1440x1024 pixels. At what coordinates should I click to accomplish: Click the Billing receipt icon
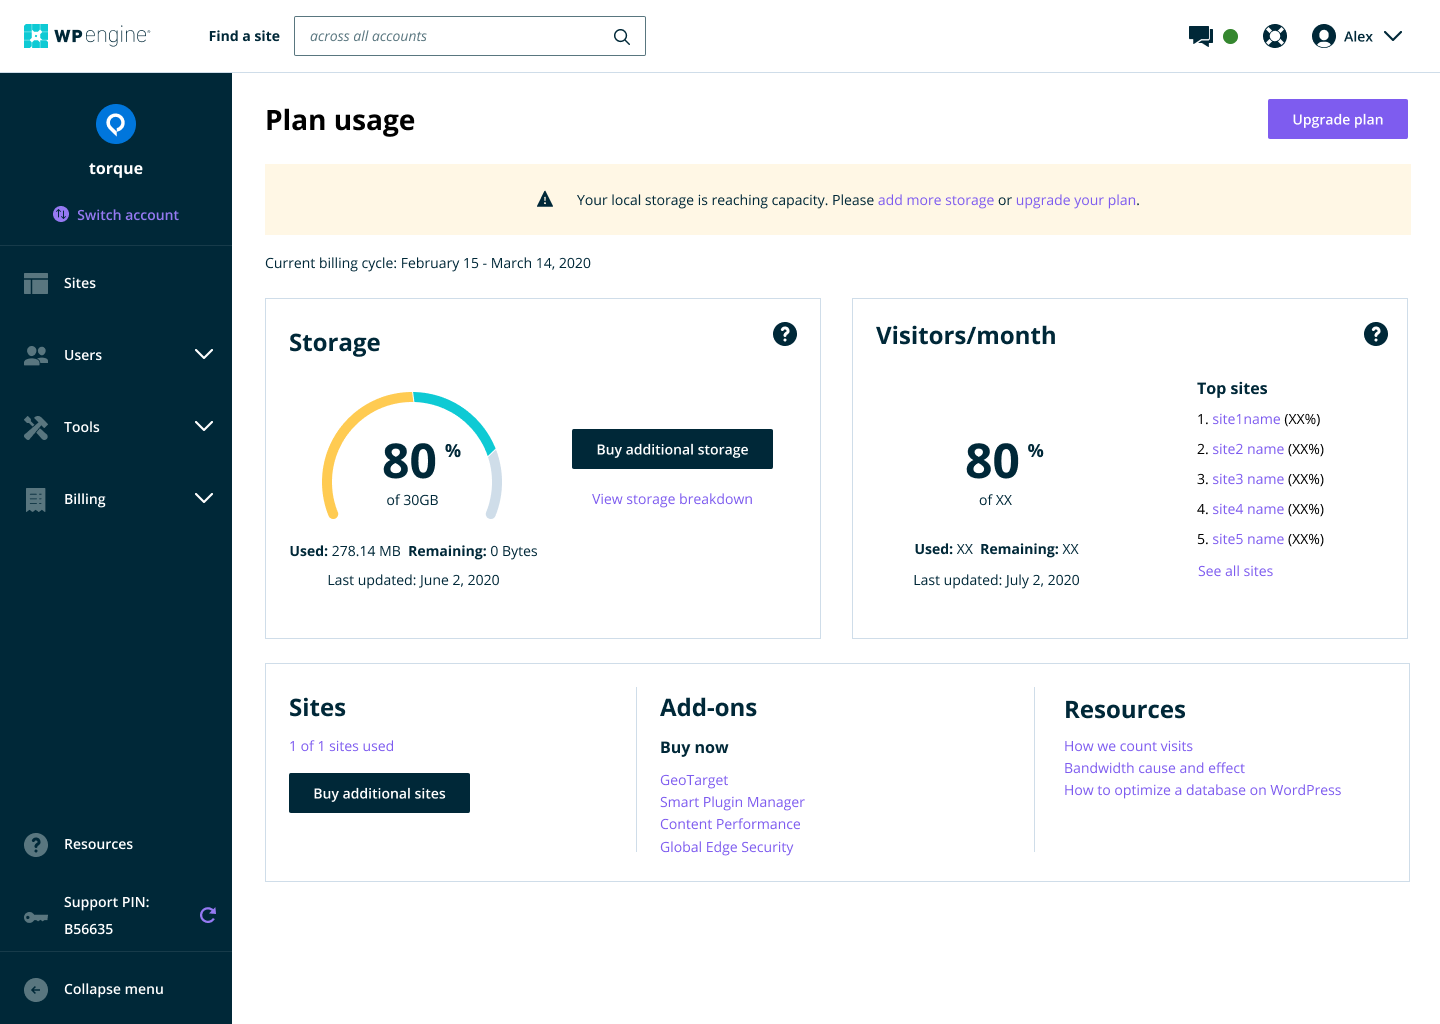pyautogui.click(x=36, y=499)
